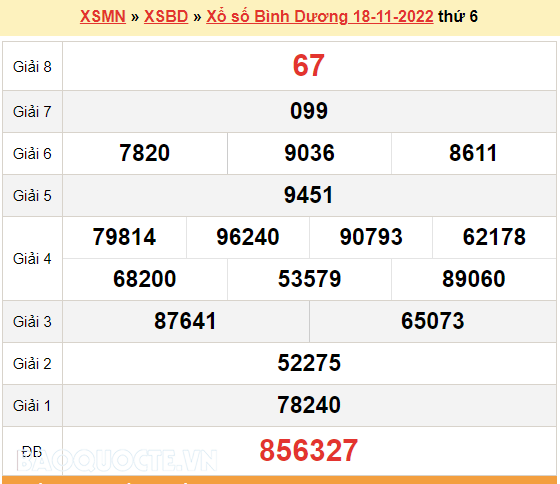Click the Giải 6 number 7820

click(x=144, y=153)
